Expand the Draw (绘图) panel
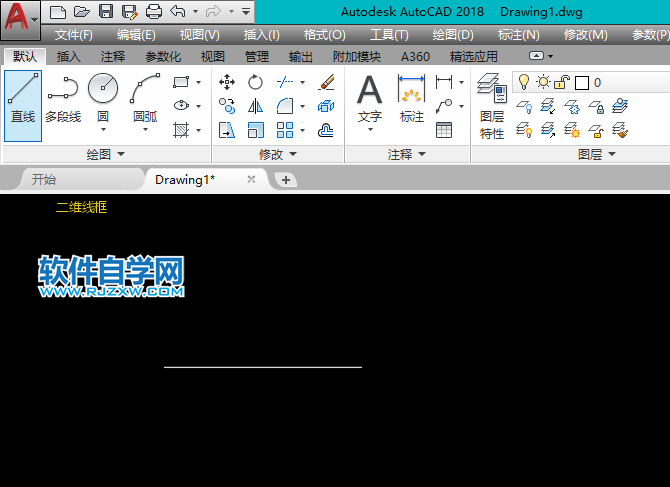 click(x=106, y=154)
